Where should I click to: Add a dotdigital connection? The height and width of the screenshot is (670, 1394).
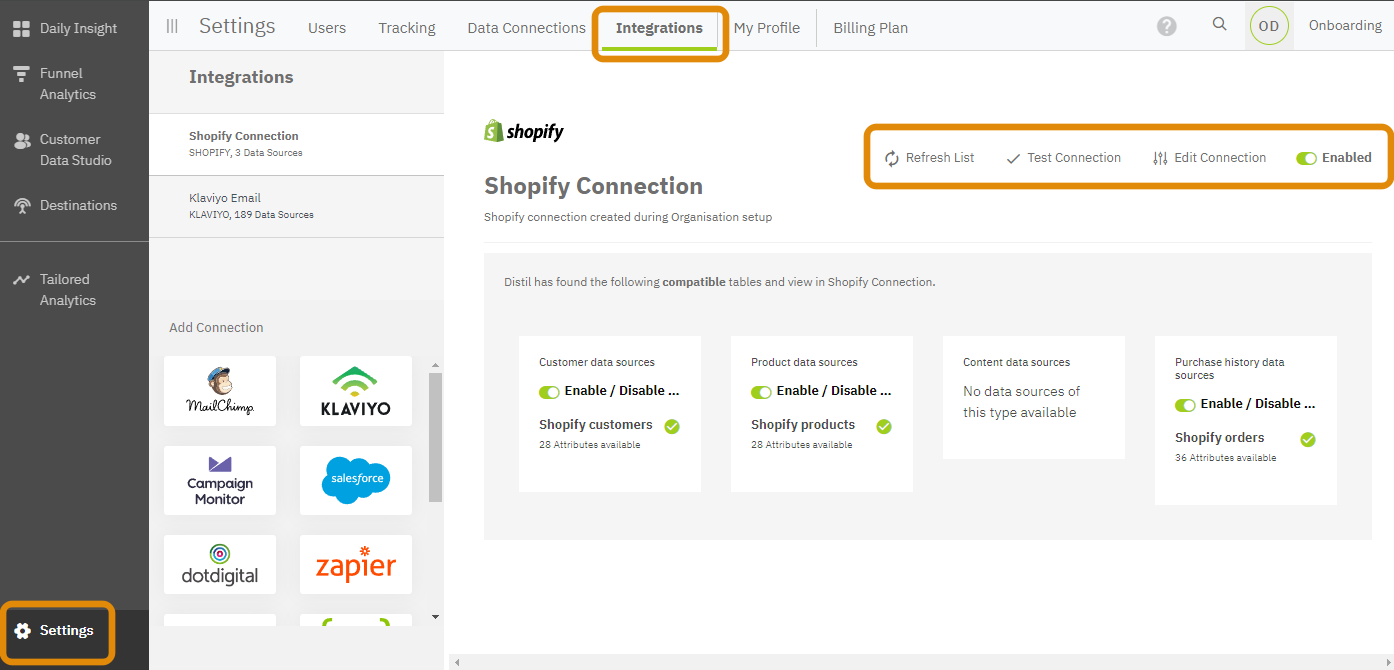220,565
